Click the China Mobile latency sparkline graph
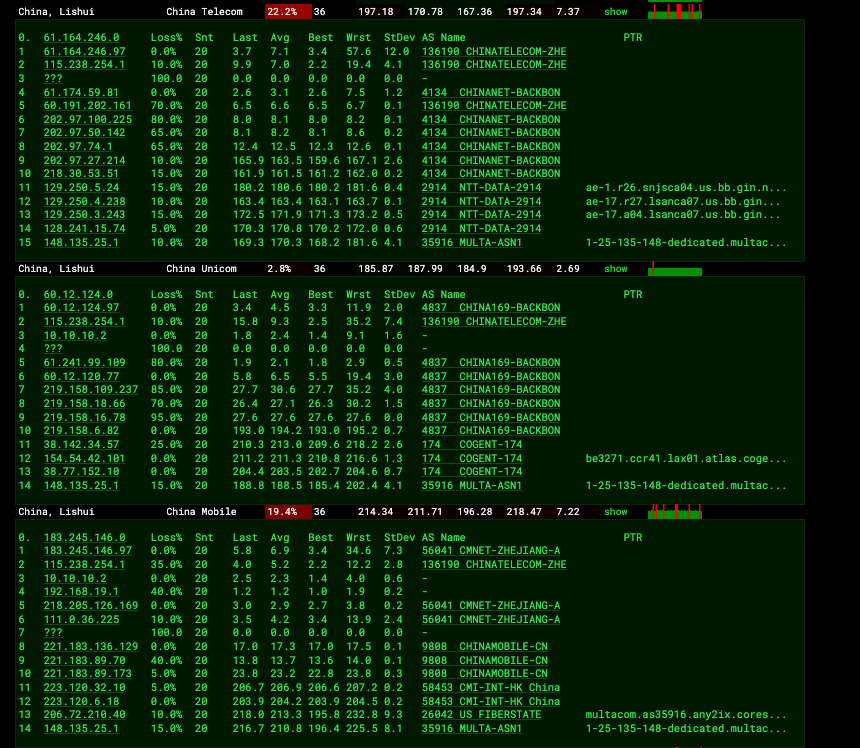 [675, 512]
